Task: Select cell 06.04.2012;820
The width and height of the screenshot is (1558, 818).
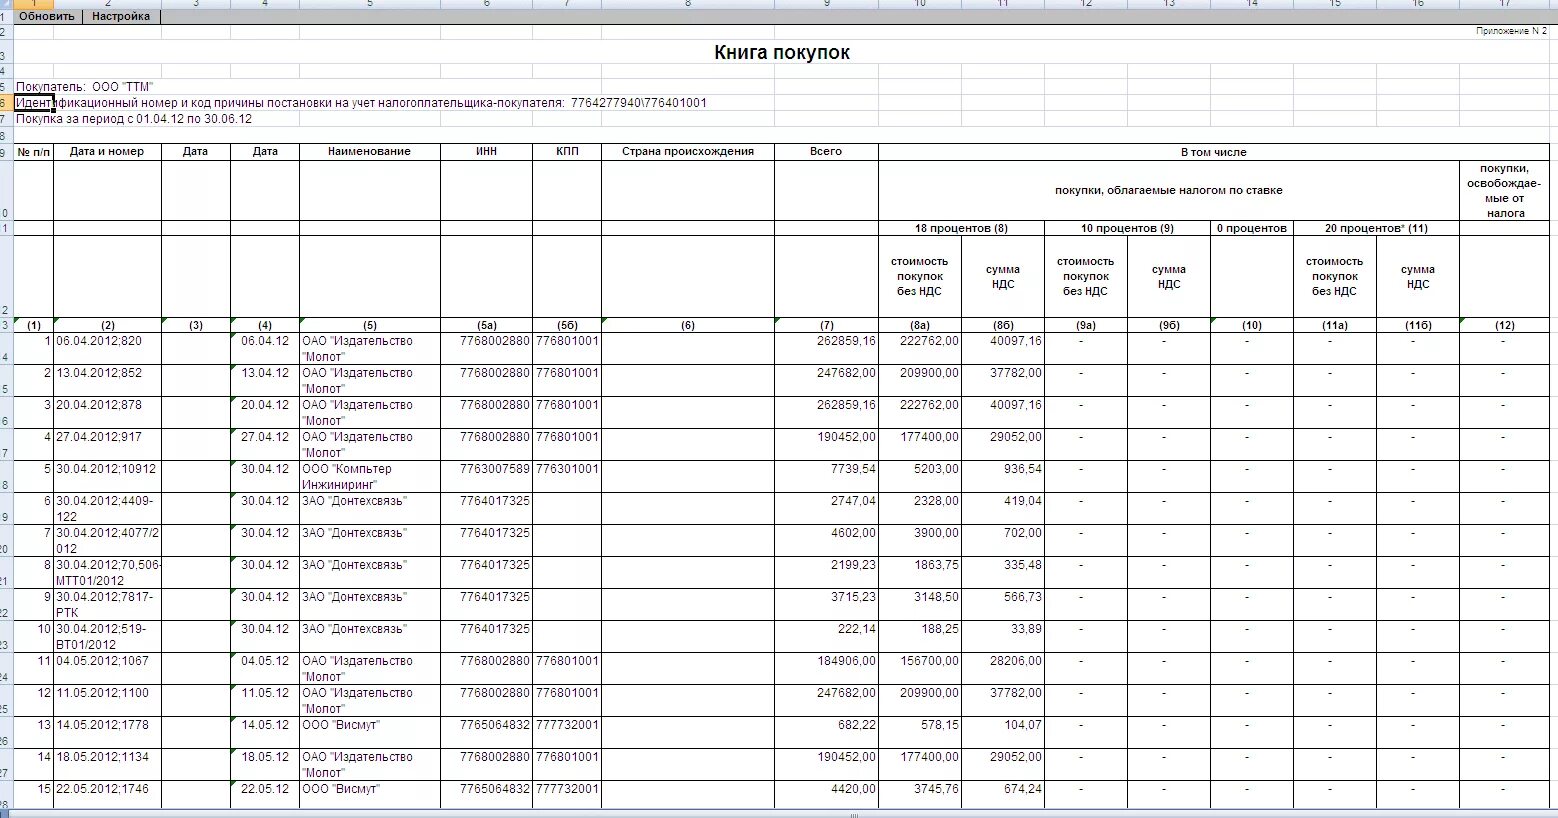Action: pyautogui.click(x=107, y=349)
